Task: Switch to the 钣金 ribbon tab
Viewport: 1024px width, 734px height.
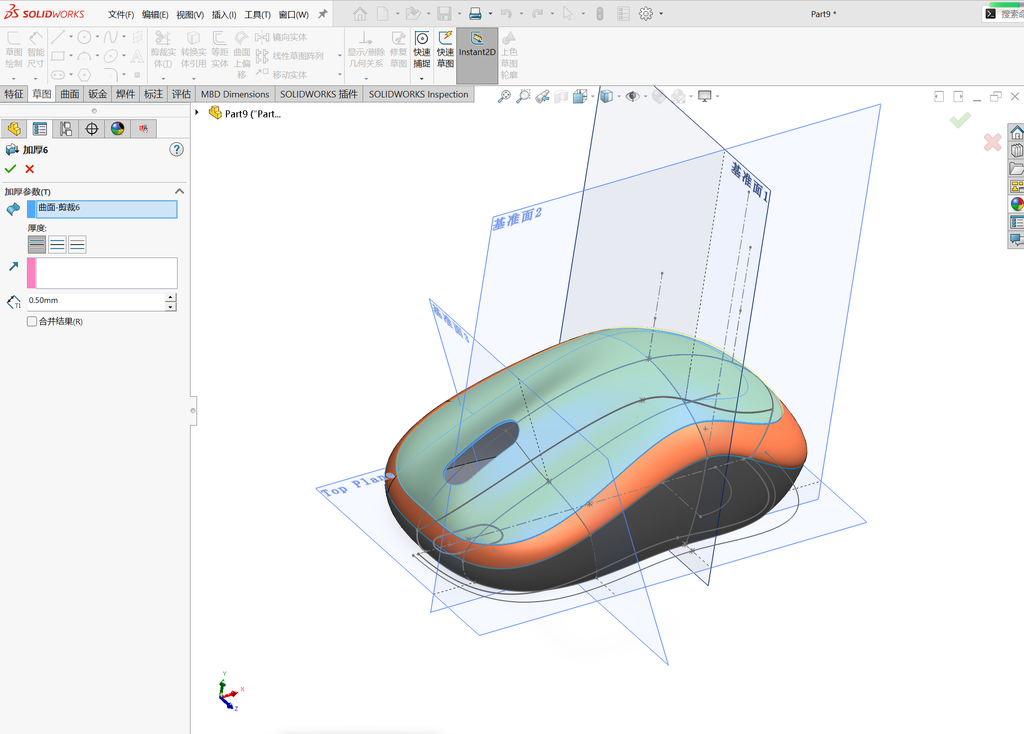Action: pos(97,94)
